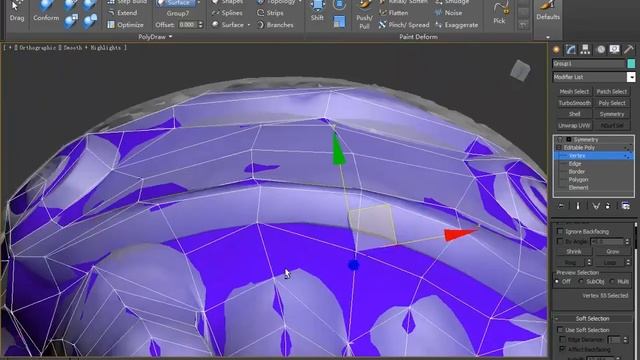640x360 pixels.
Task: Click the Mesh Select button
Action: pos(574,91)
